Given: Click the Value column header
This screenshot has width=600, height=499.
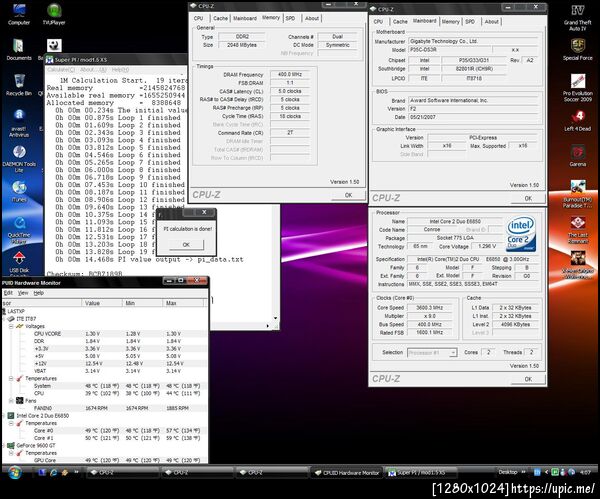Looking at the screenshot, I should pyautogui.click(x=101, y=303).
